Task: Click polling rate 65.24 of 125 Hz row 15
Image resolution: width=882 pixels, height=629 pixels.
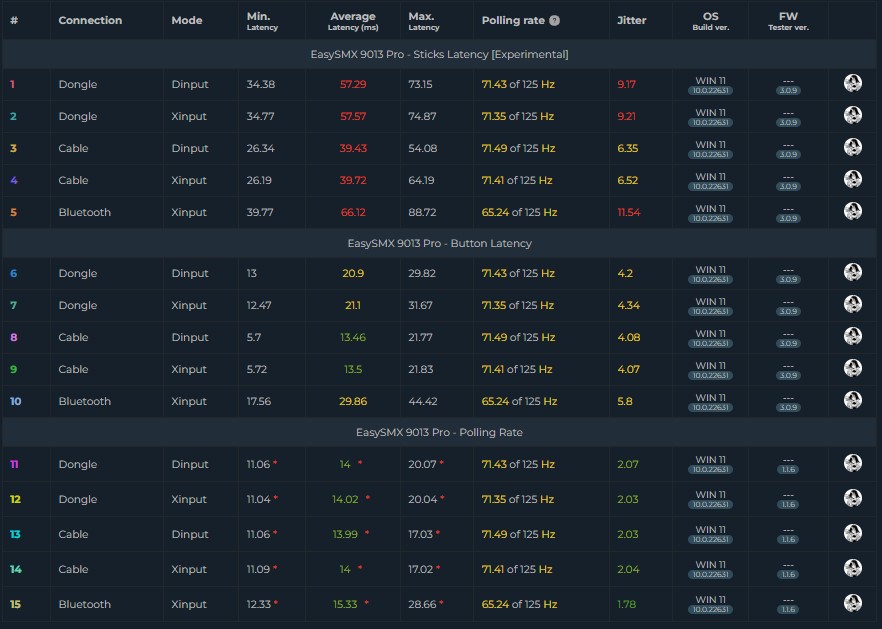Action: tap(519, 604)
